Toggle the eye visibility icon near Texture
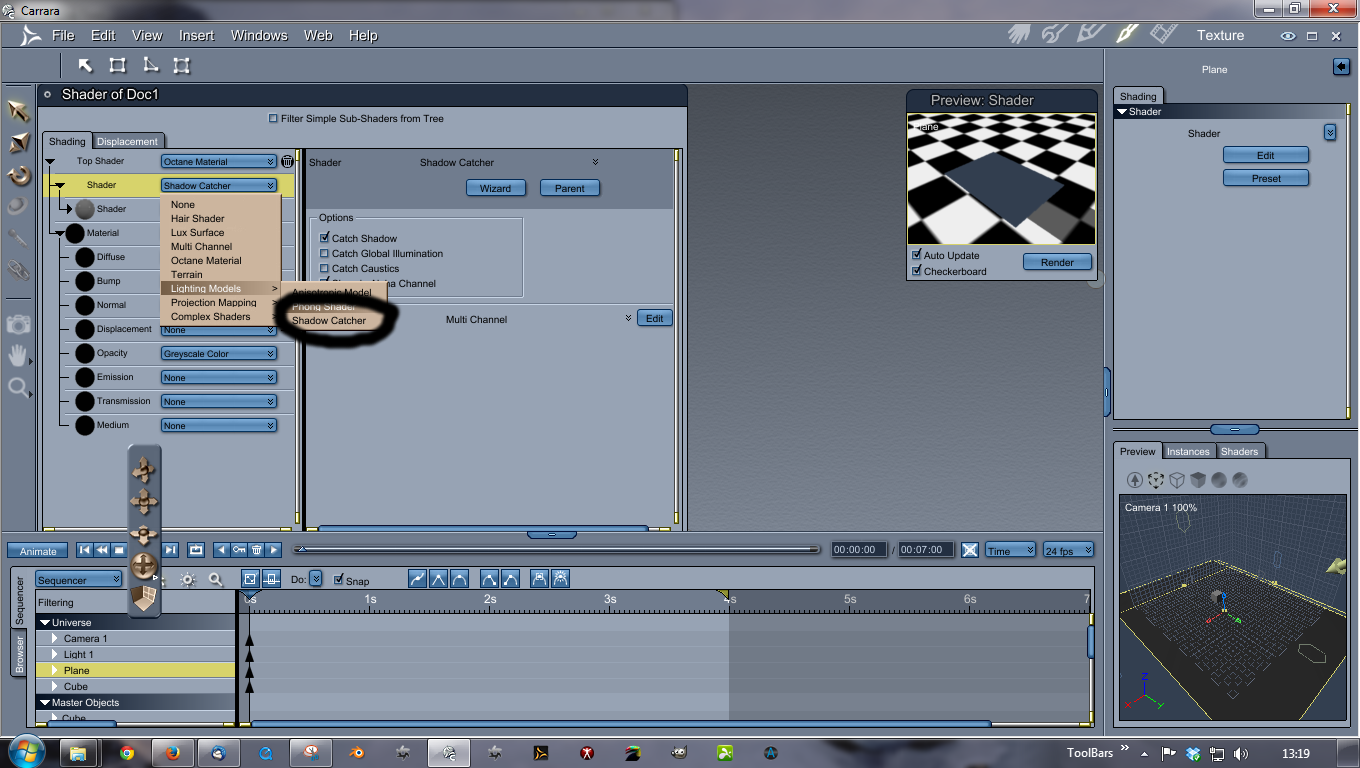1360x768 pixels. click(1288, 35)
